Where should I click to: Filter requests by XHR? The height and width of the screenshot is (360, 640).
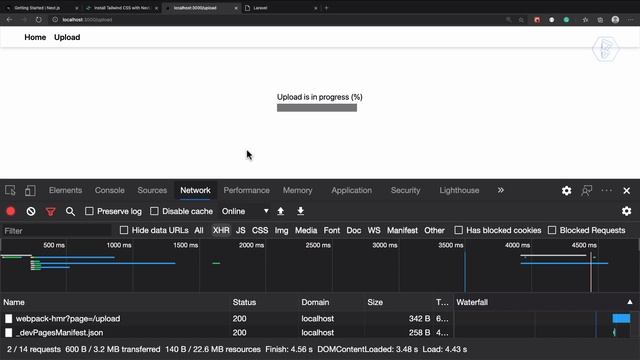[x=221, y=230]
